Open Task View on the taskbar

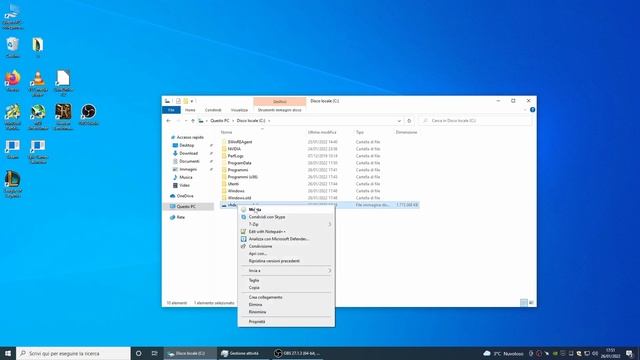point(154,353)
